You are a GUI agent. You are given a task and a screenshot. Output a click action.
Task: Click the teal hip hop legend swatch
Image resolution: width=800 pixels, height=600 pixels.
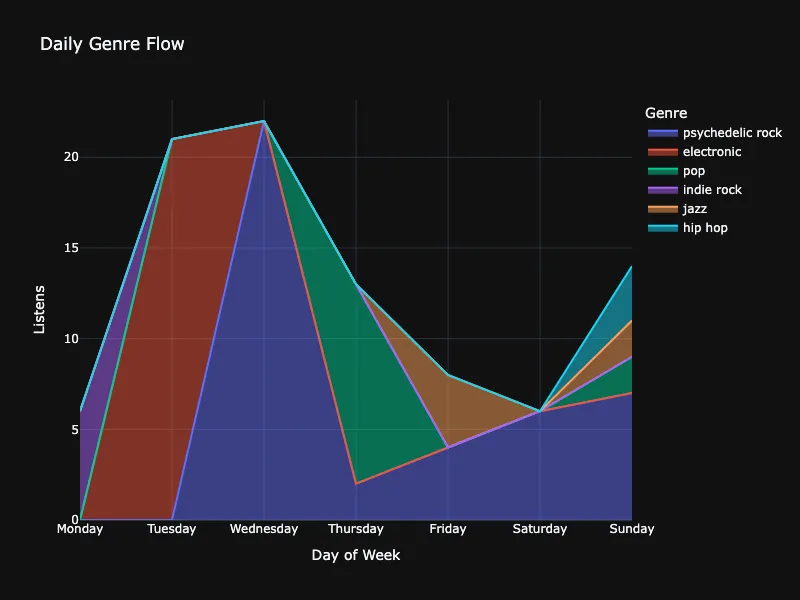click(x=662, y=228)
